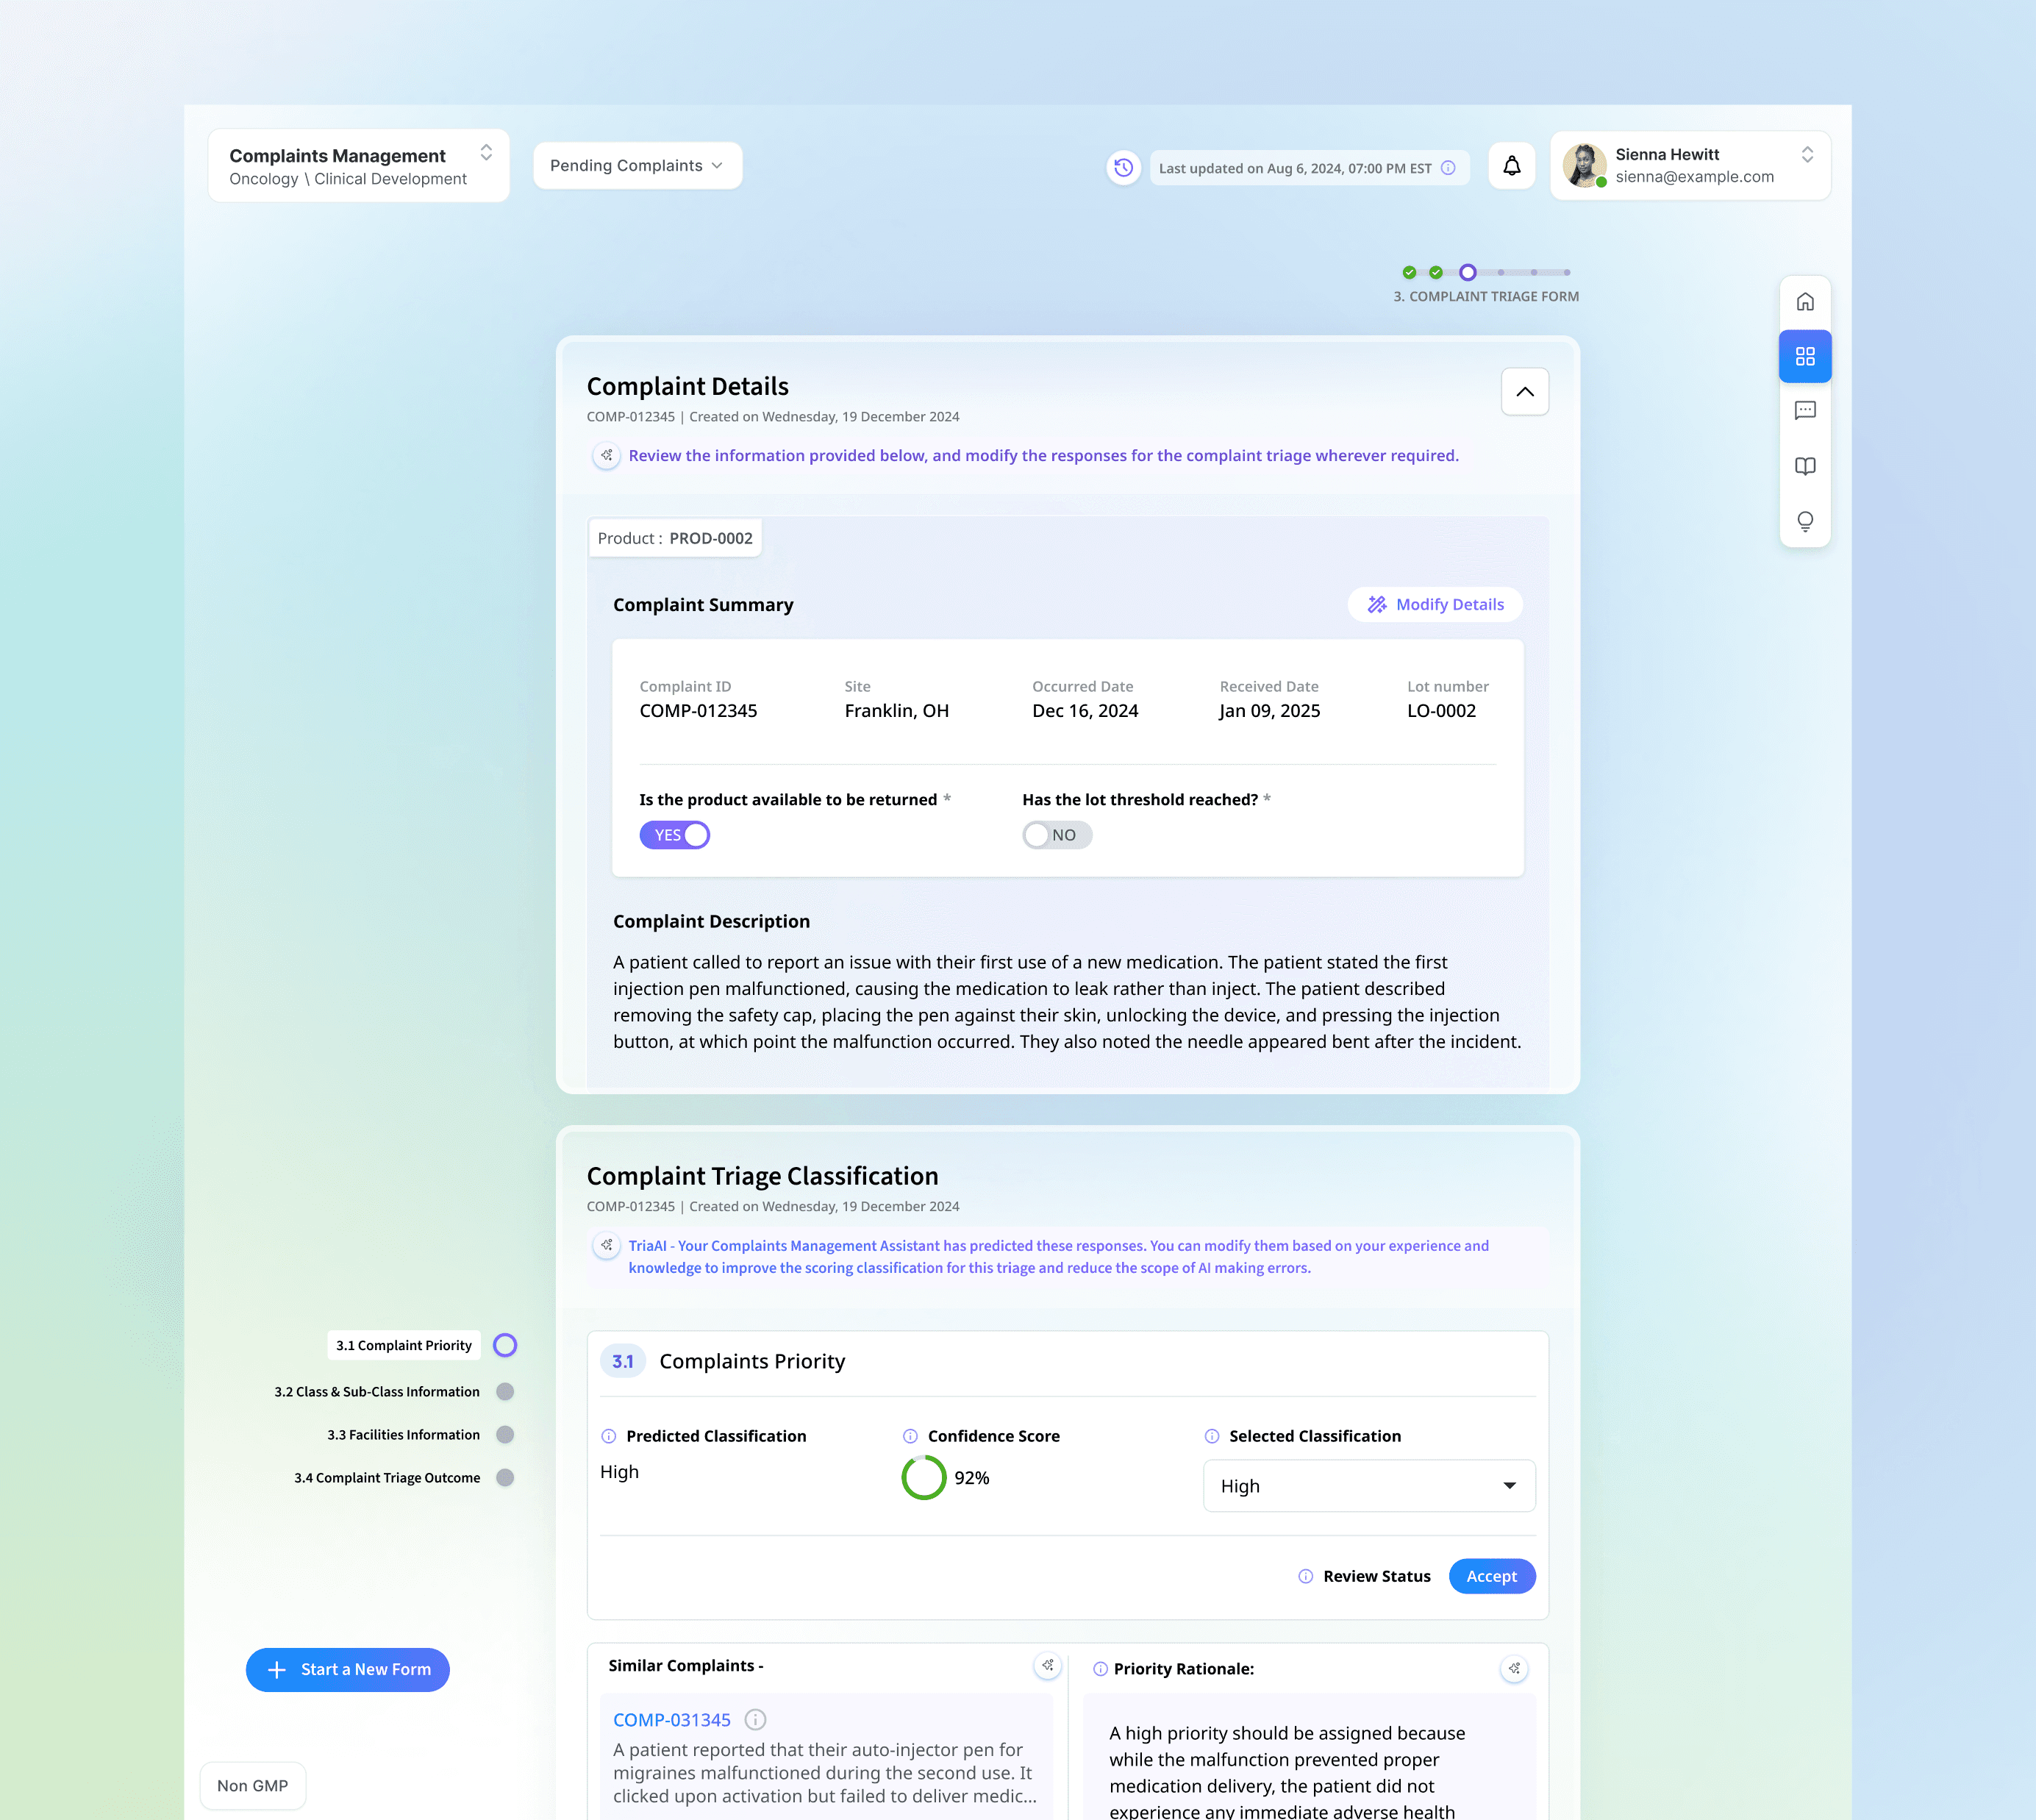The width and height of the screenshot is (2036, 1820).
Task: Toggle product available to be returned switch
Action: pos(675,835)
